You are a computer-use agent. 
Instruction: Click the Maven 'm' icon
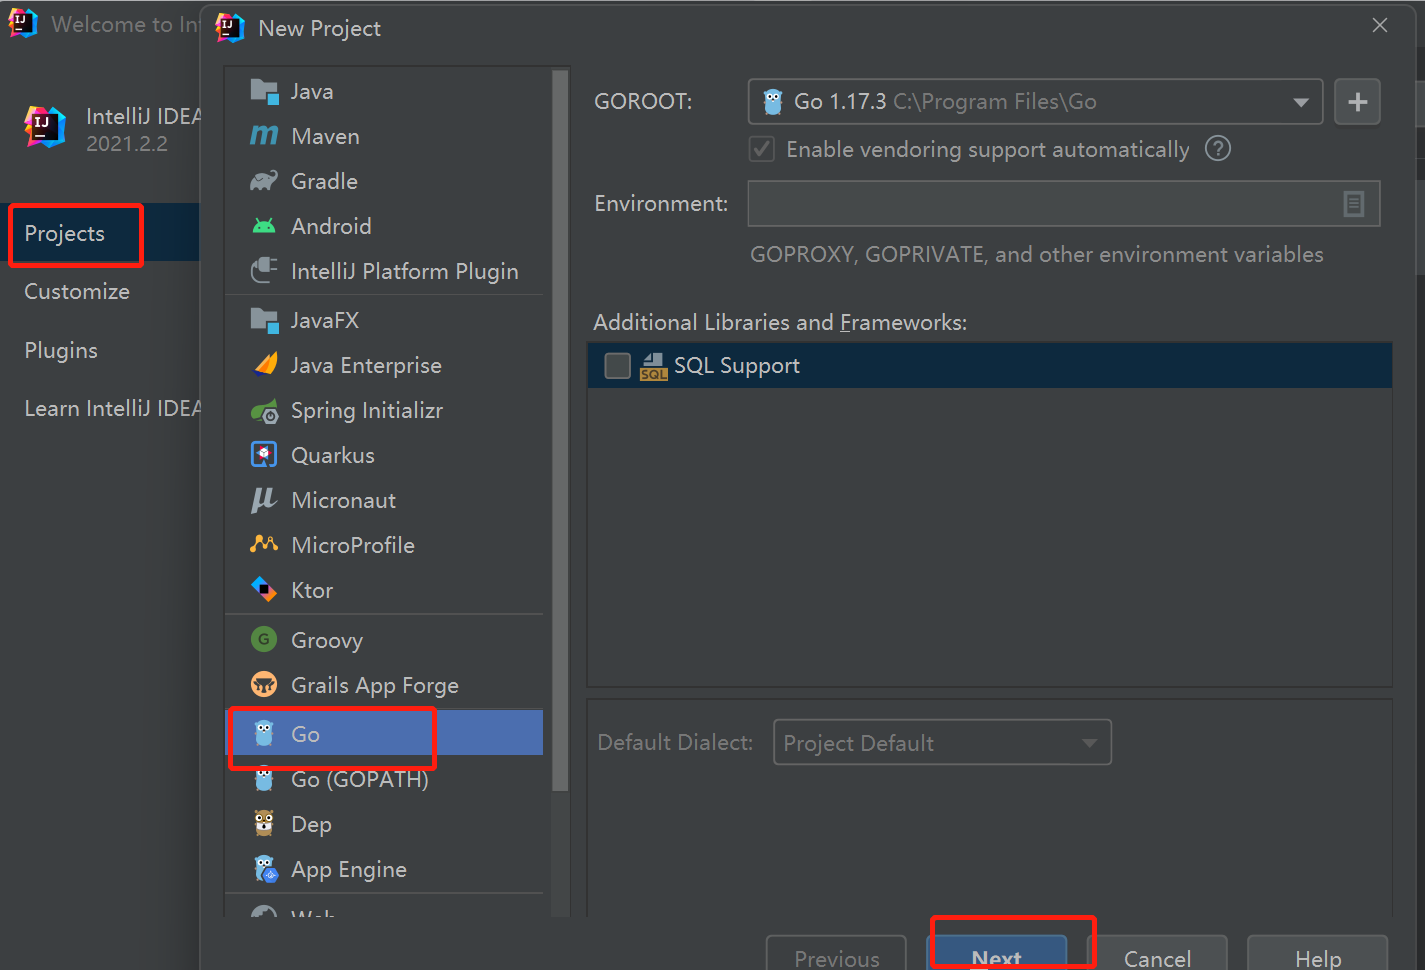coord(264,136)
